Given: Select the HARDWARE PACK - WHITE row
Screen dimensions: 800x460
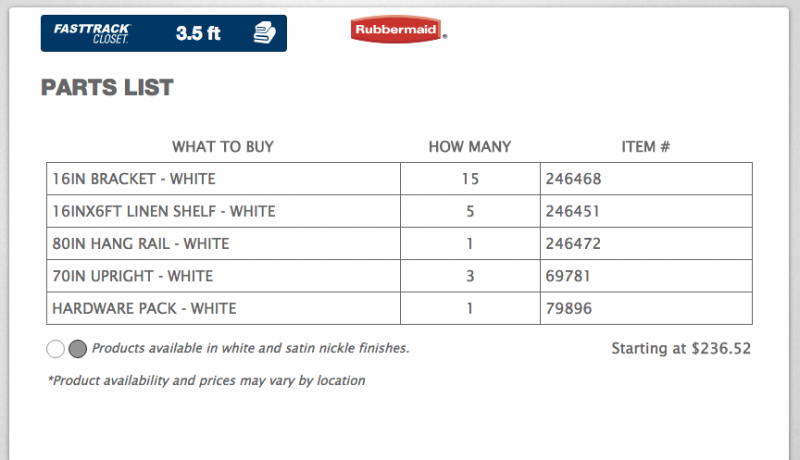Looking at the screenshot, I should (x=399, y=308).
